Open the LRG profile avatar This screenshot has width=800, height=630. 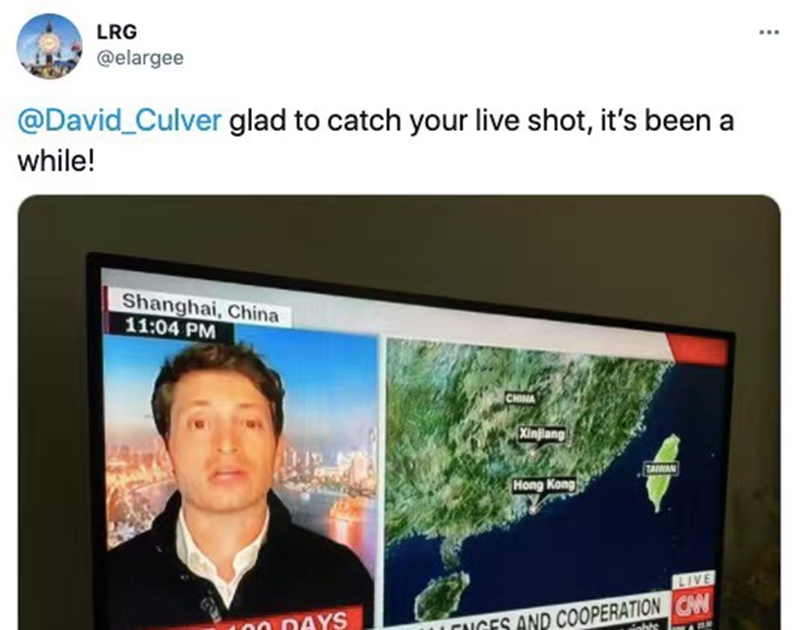[x=49, y=46]
